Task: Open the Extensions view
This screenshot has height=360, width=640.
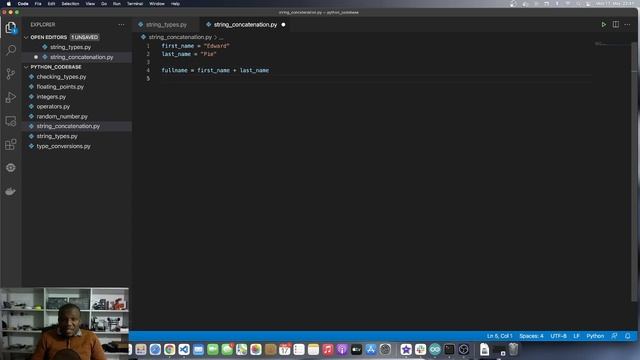Action: point(11,144)
